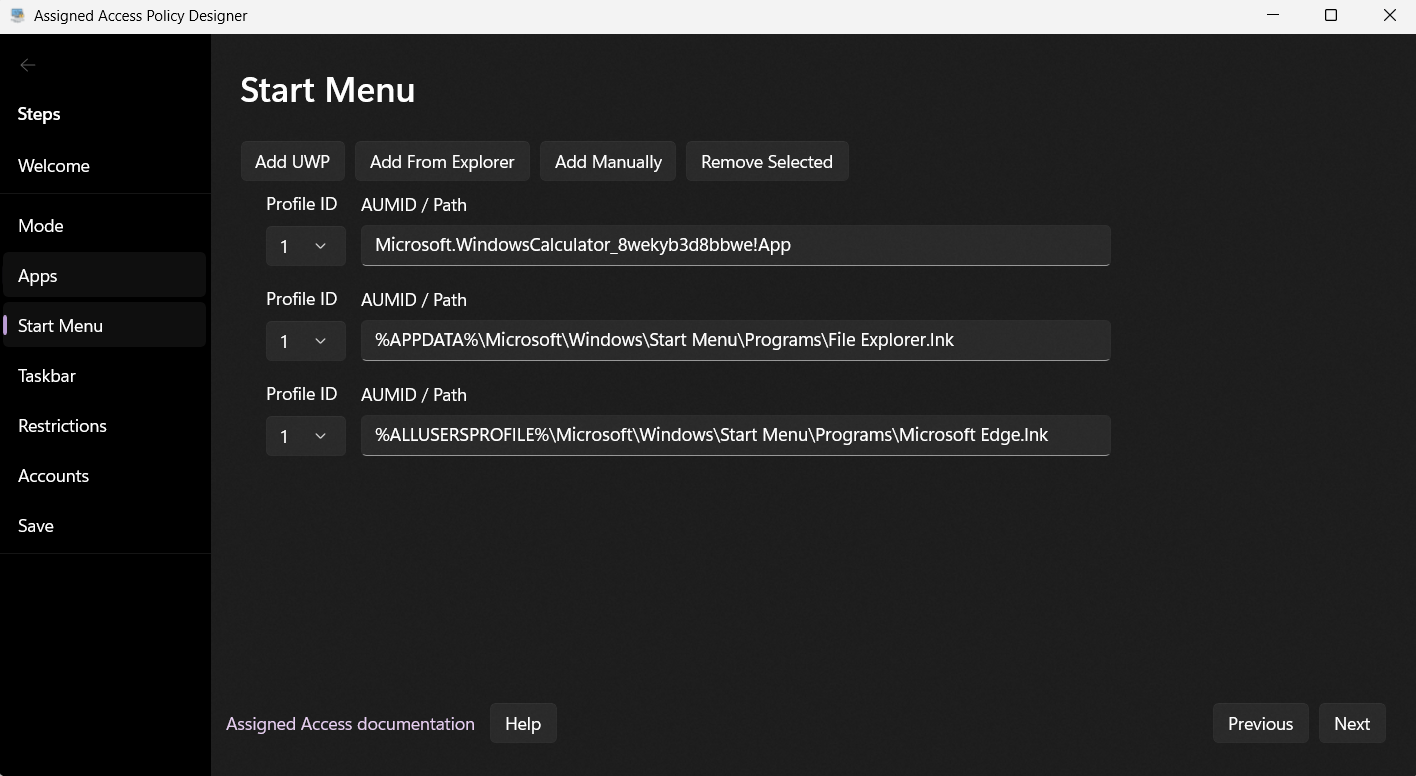
Task: Open the Apps step
Action: coord(37,275)
